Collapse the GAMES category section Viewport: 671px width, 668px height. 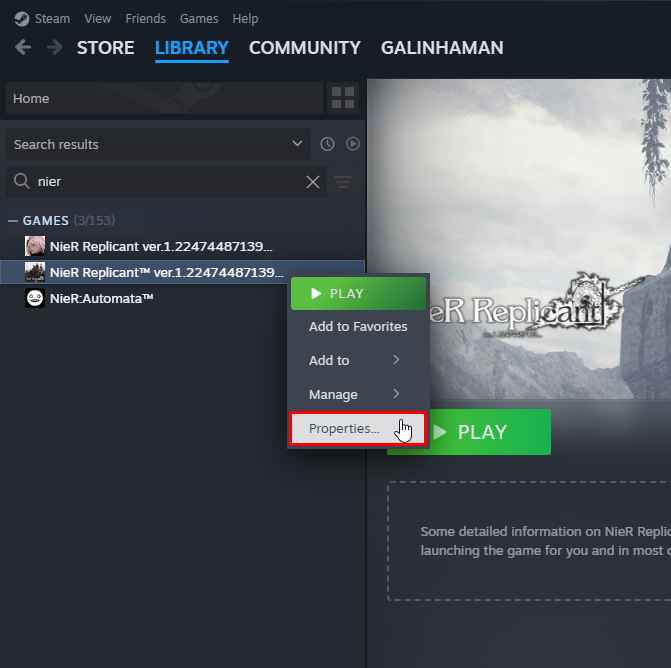tap(13, 220)
